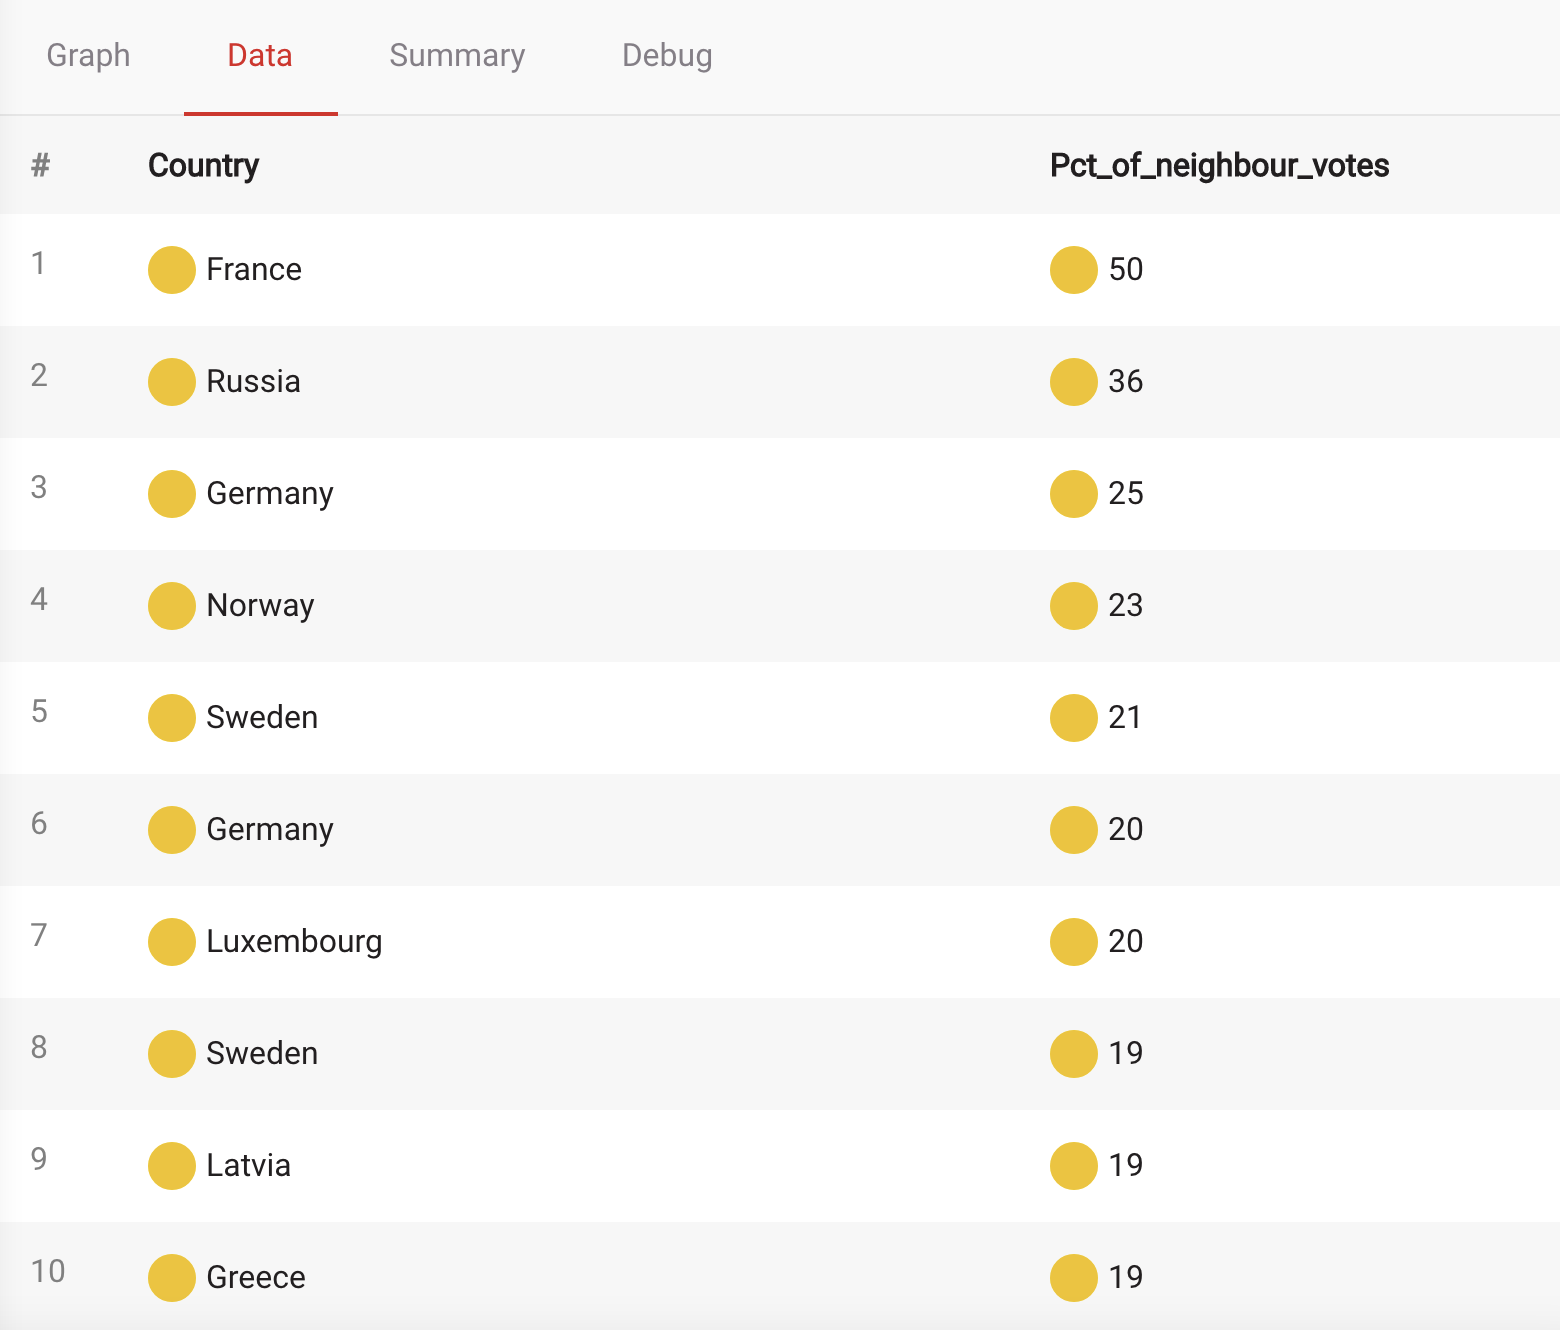This screenshot has width=1560, height=1330.
Task: Click the yellow dot beside Russia
Action: tap(172, 382)
